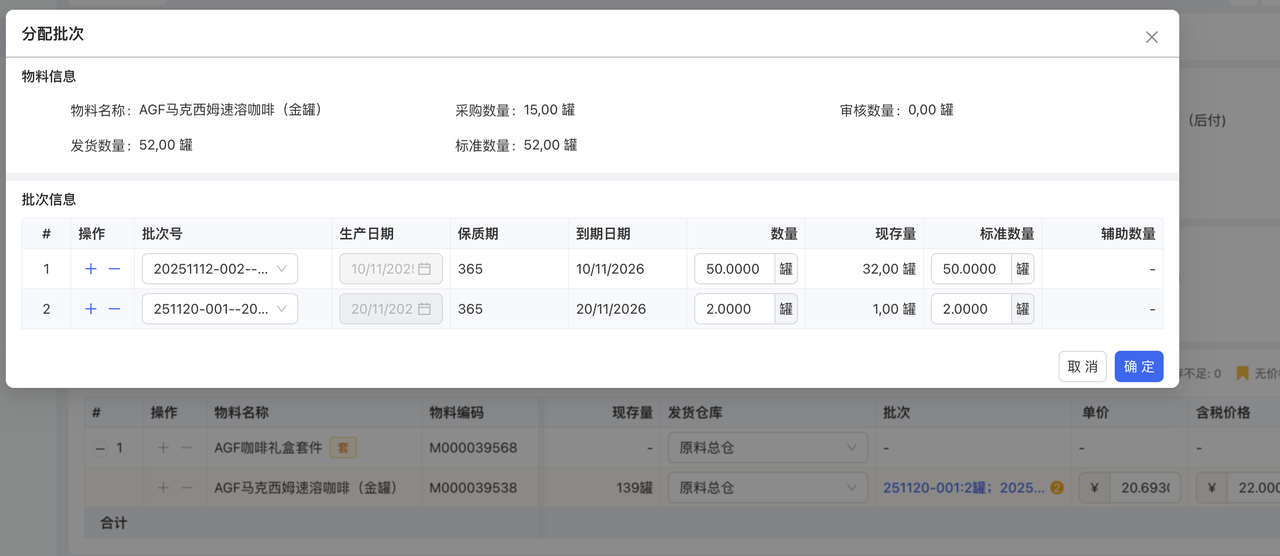This screenshot has width=1280, height=556.
Task: Edit the 数量 field showing 50.0000
Action: point(735,269)
